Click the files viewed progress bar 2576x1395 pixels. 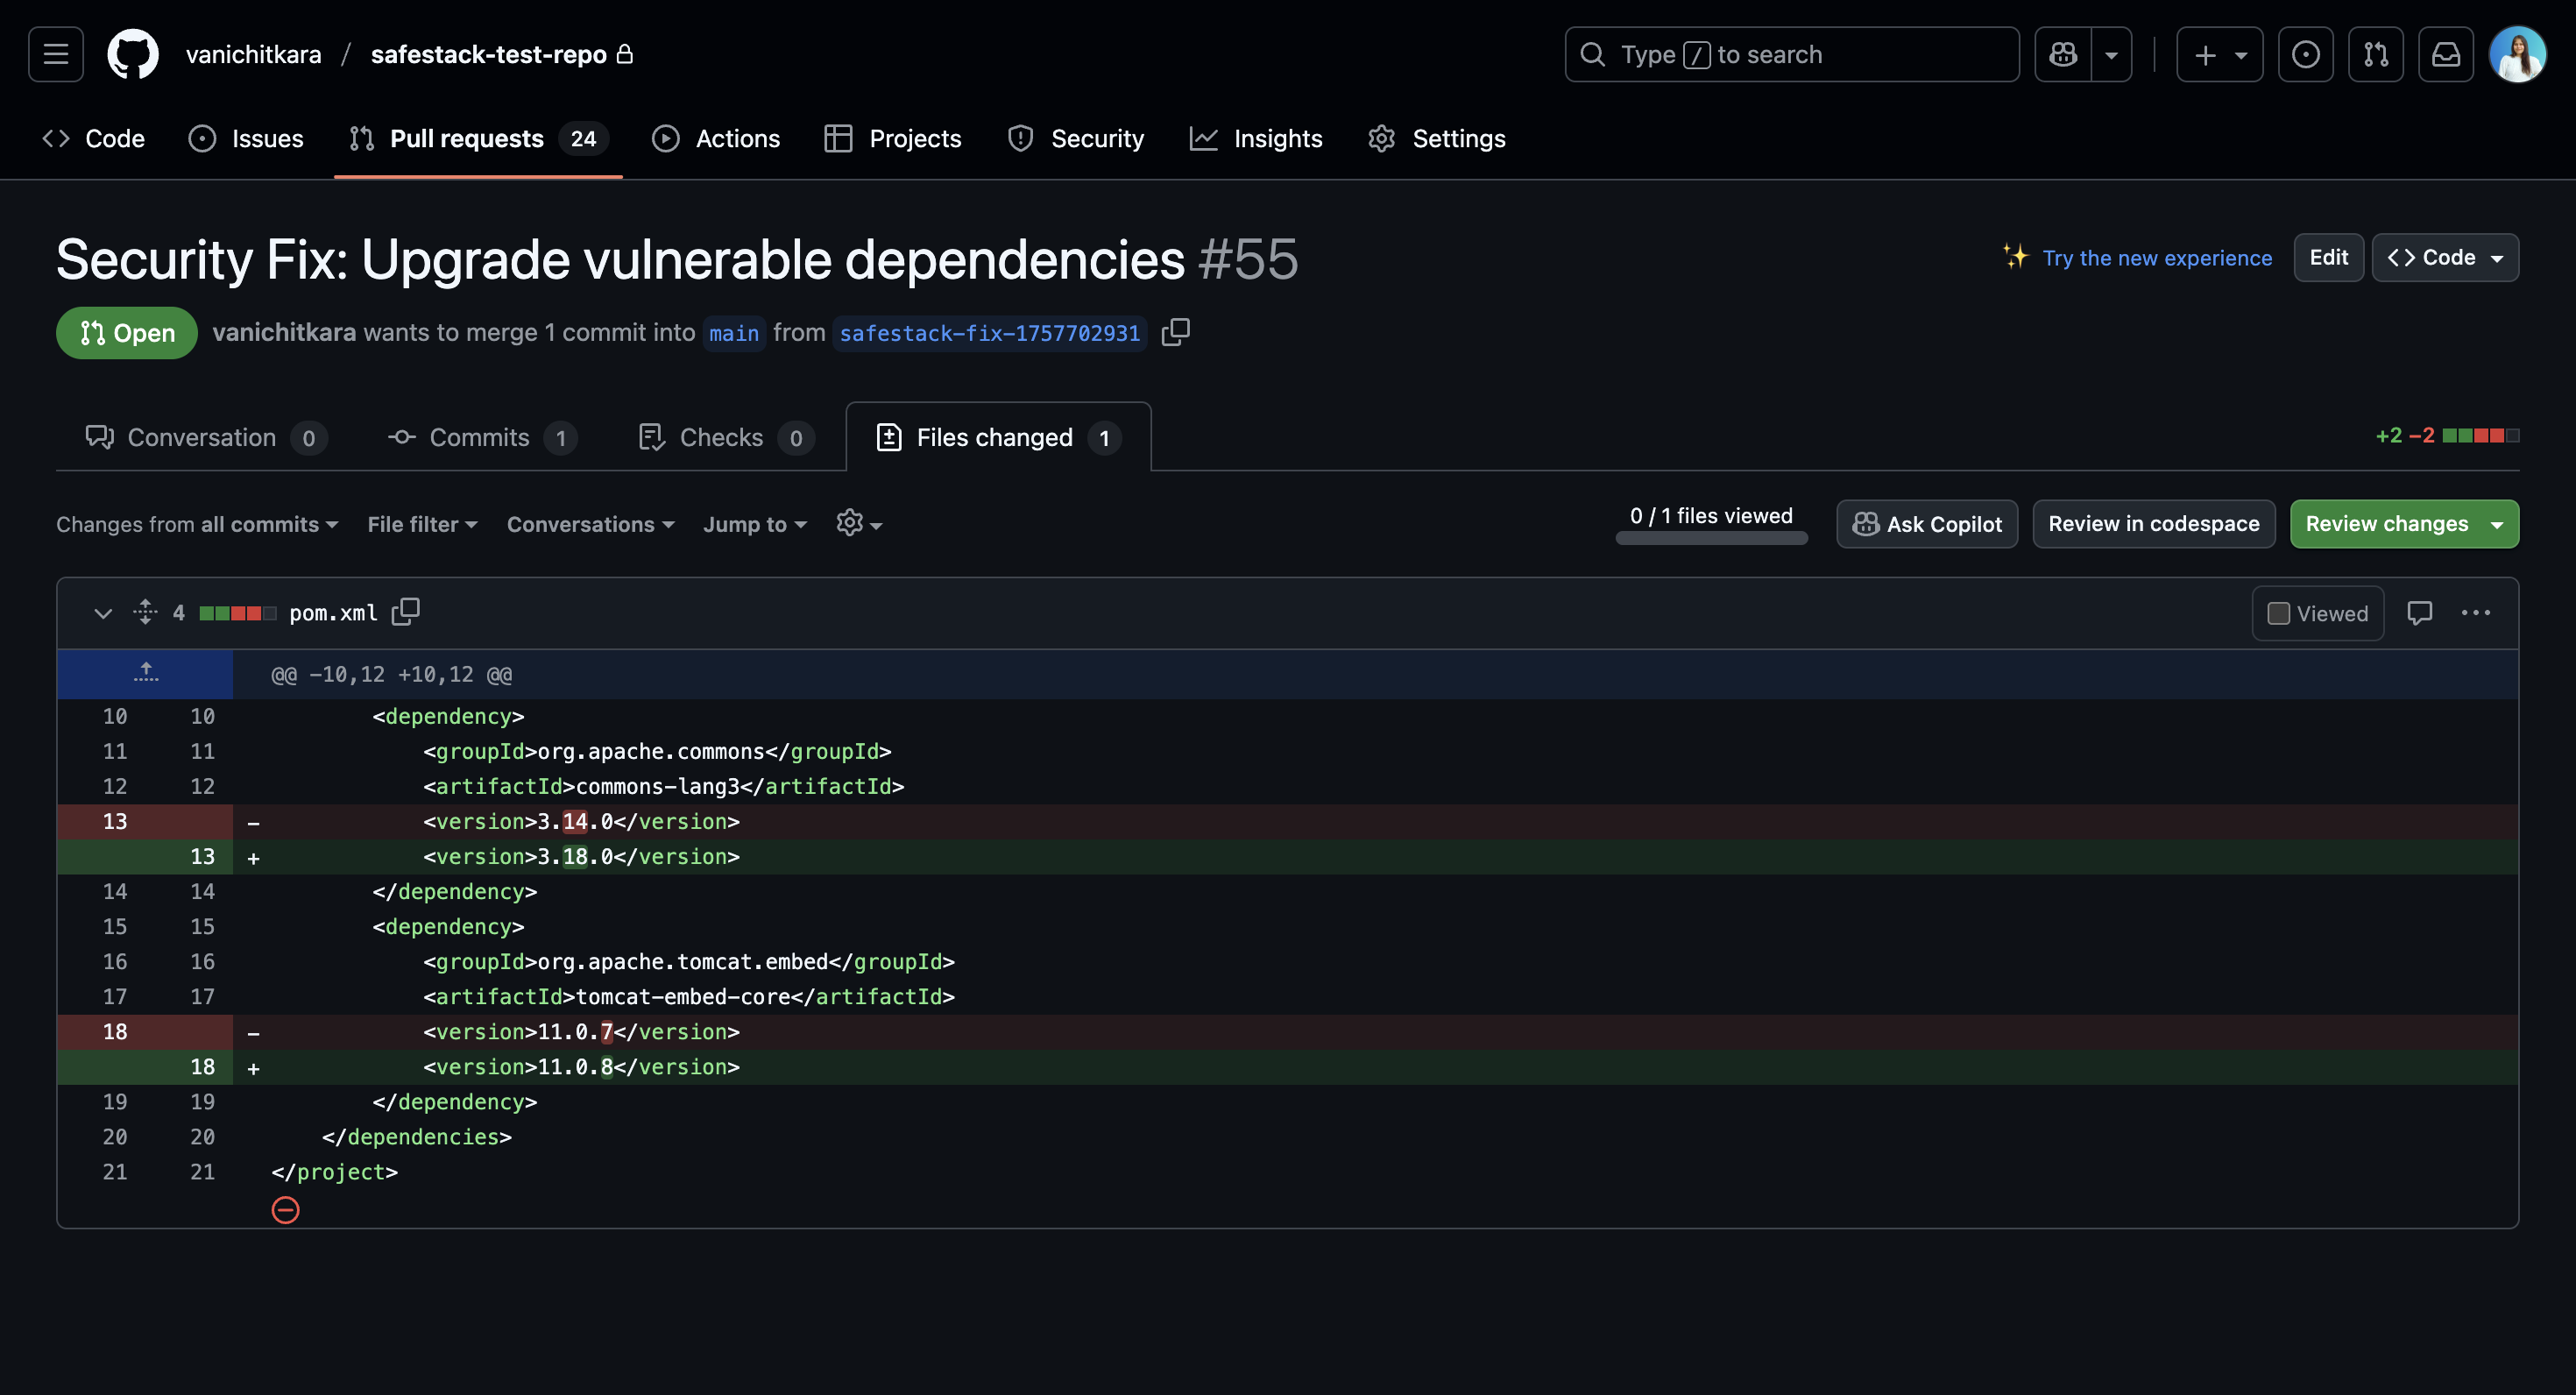tap(1710, 538)
